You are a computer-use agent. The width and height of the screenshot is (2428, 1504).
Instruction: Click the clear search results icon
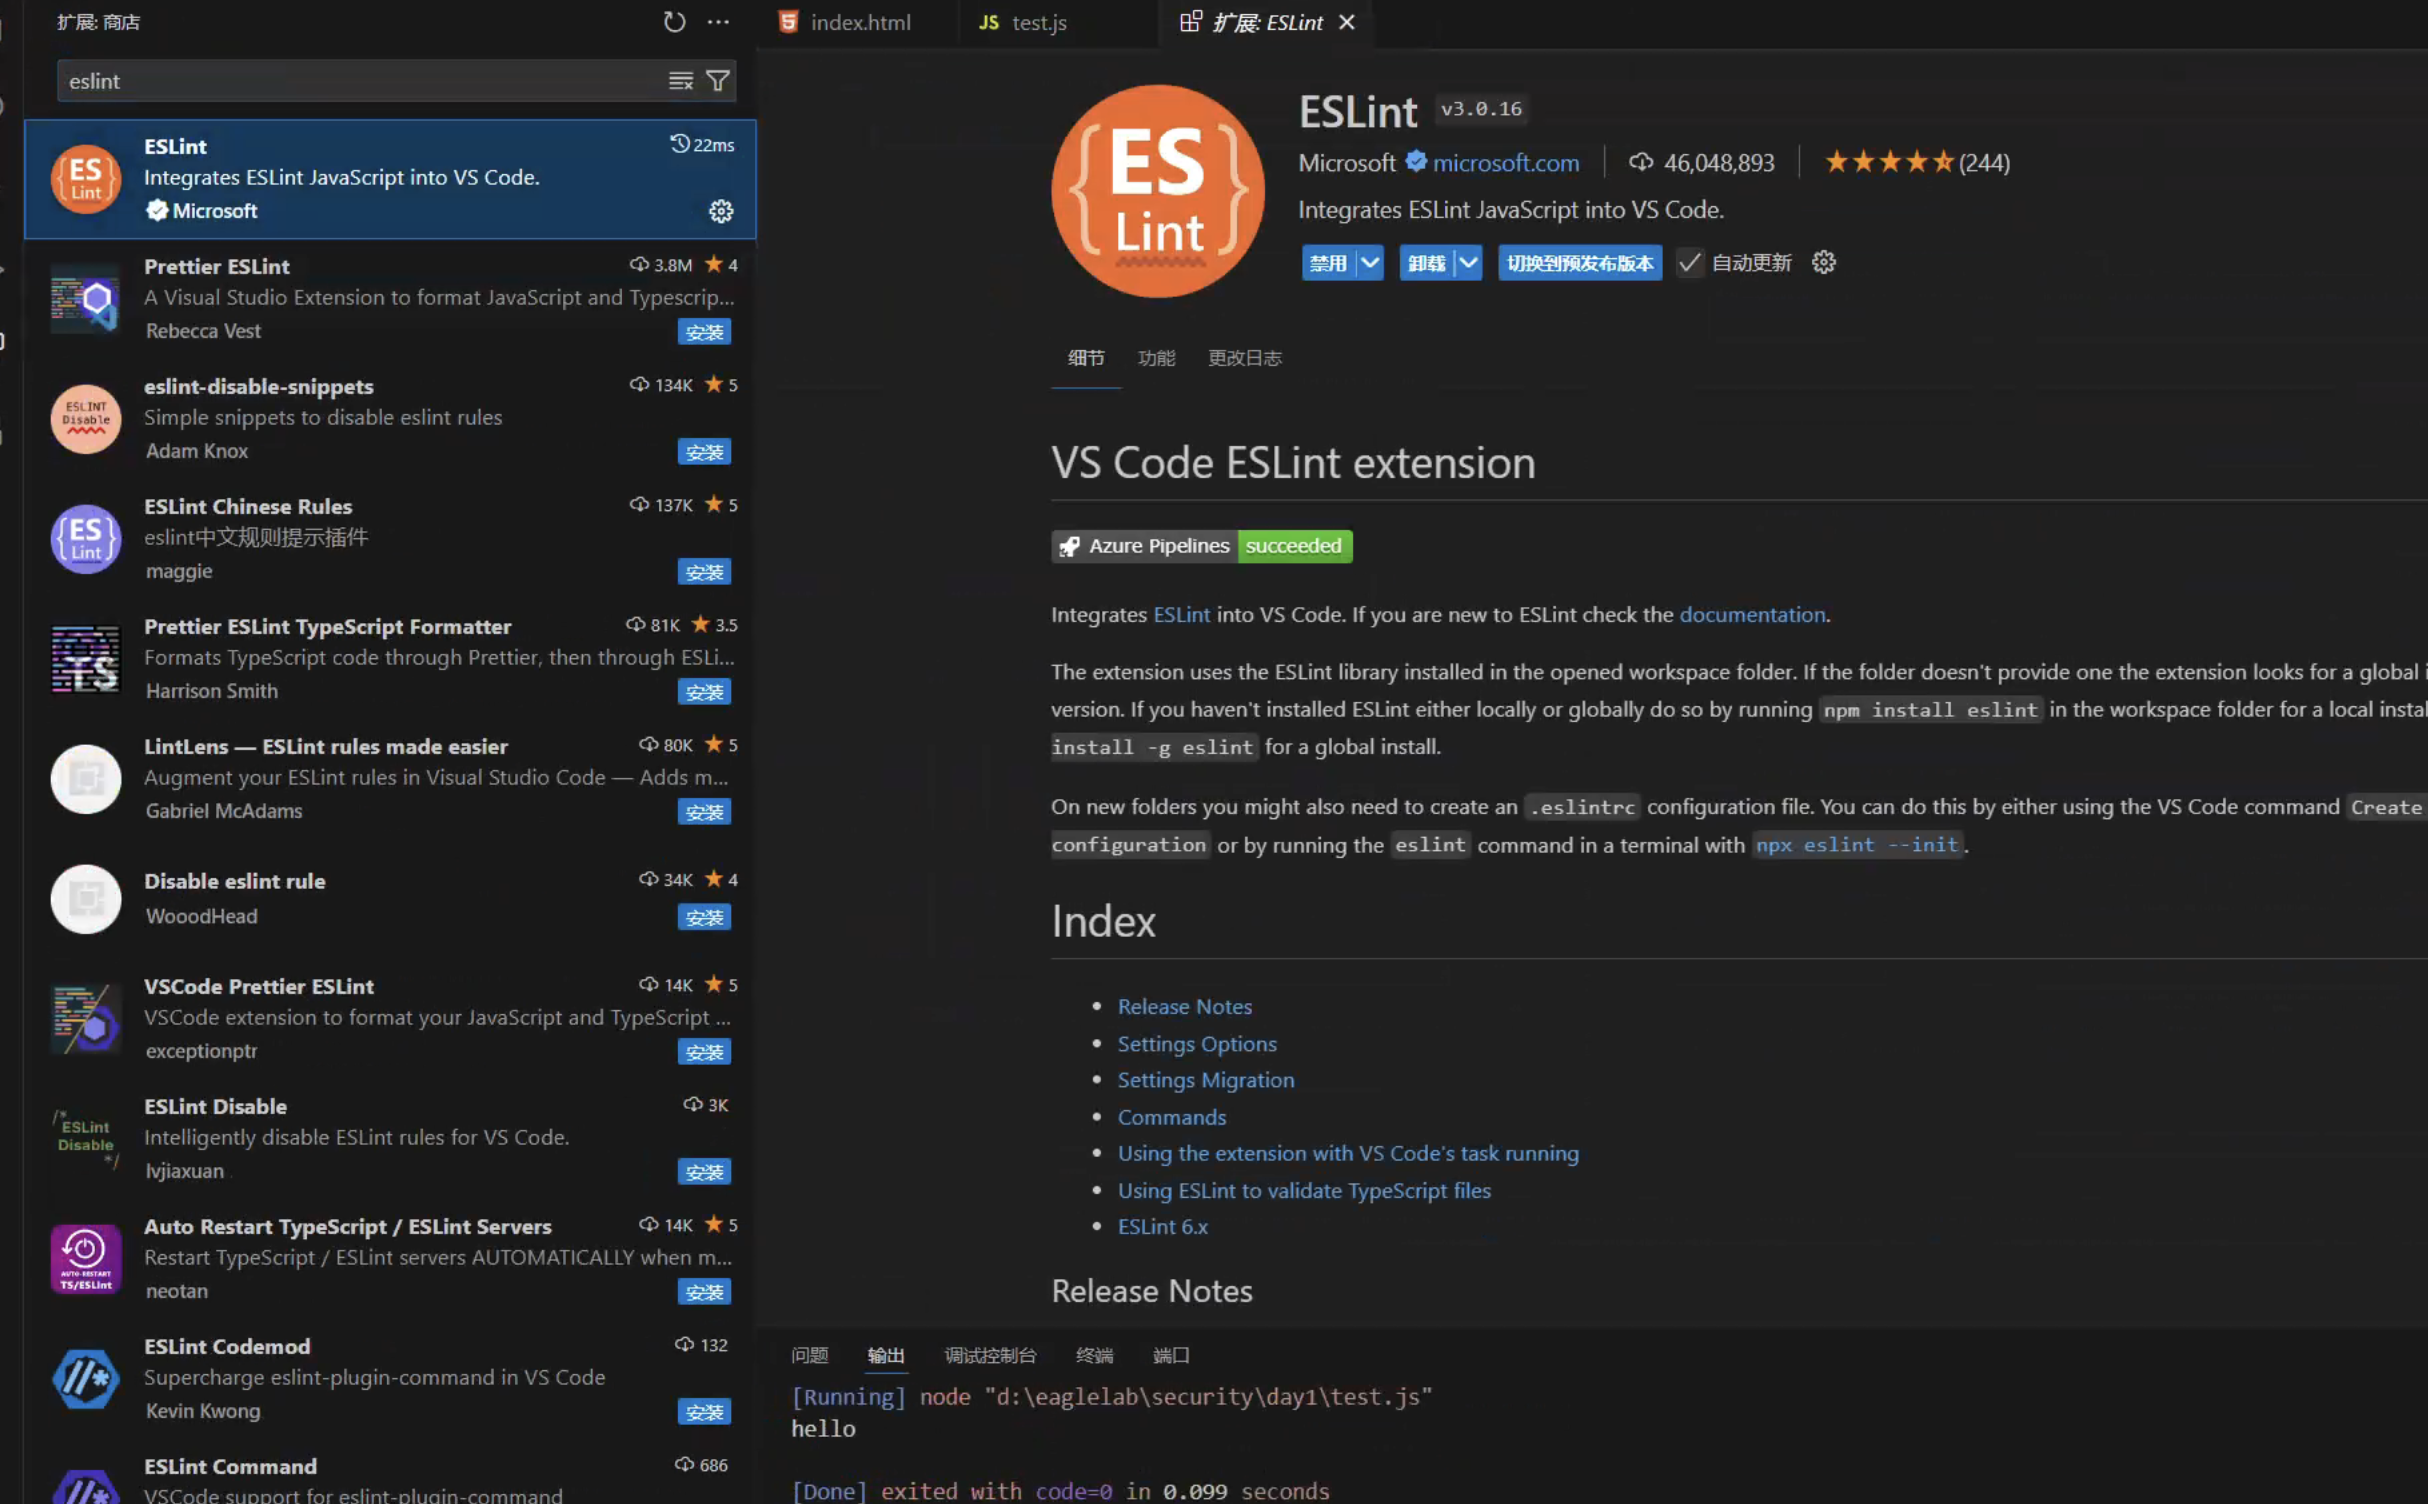coord(680,81)
